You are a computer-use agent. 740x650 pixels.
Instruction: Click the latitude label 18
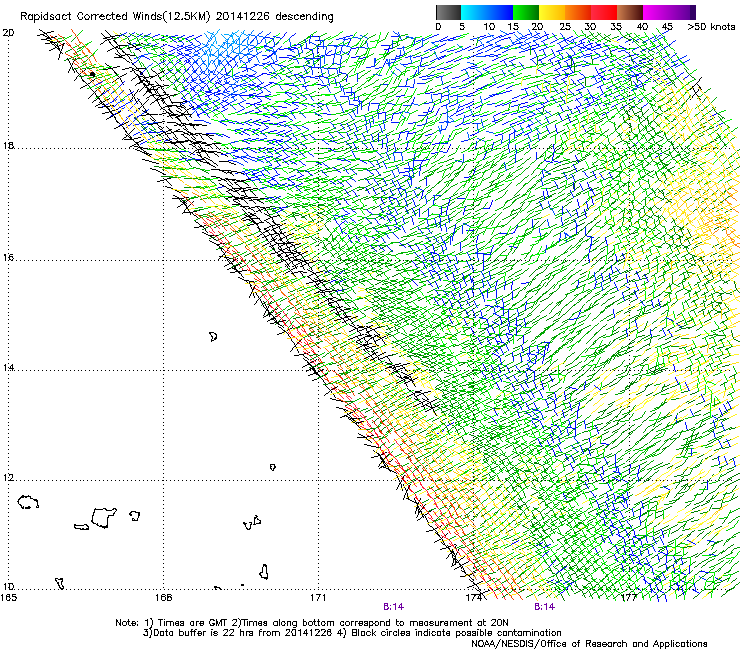[8, 146]
